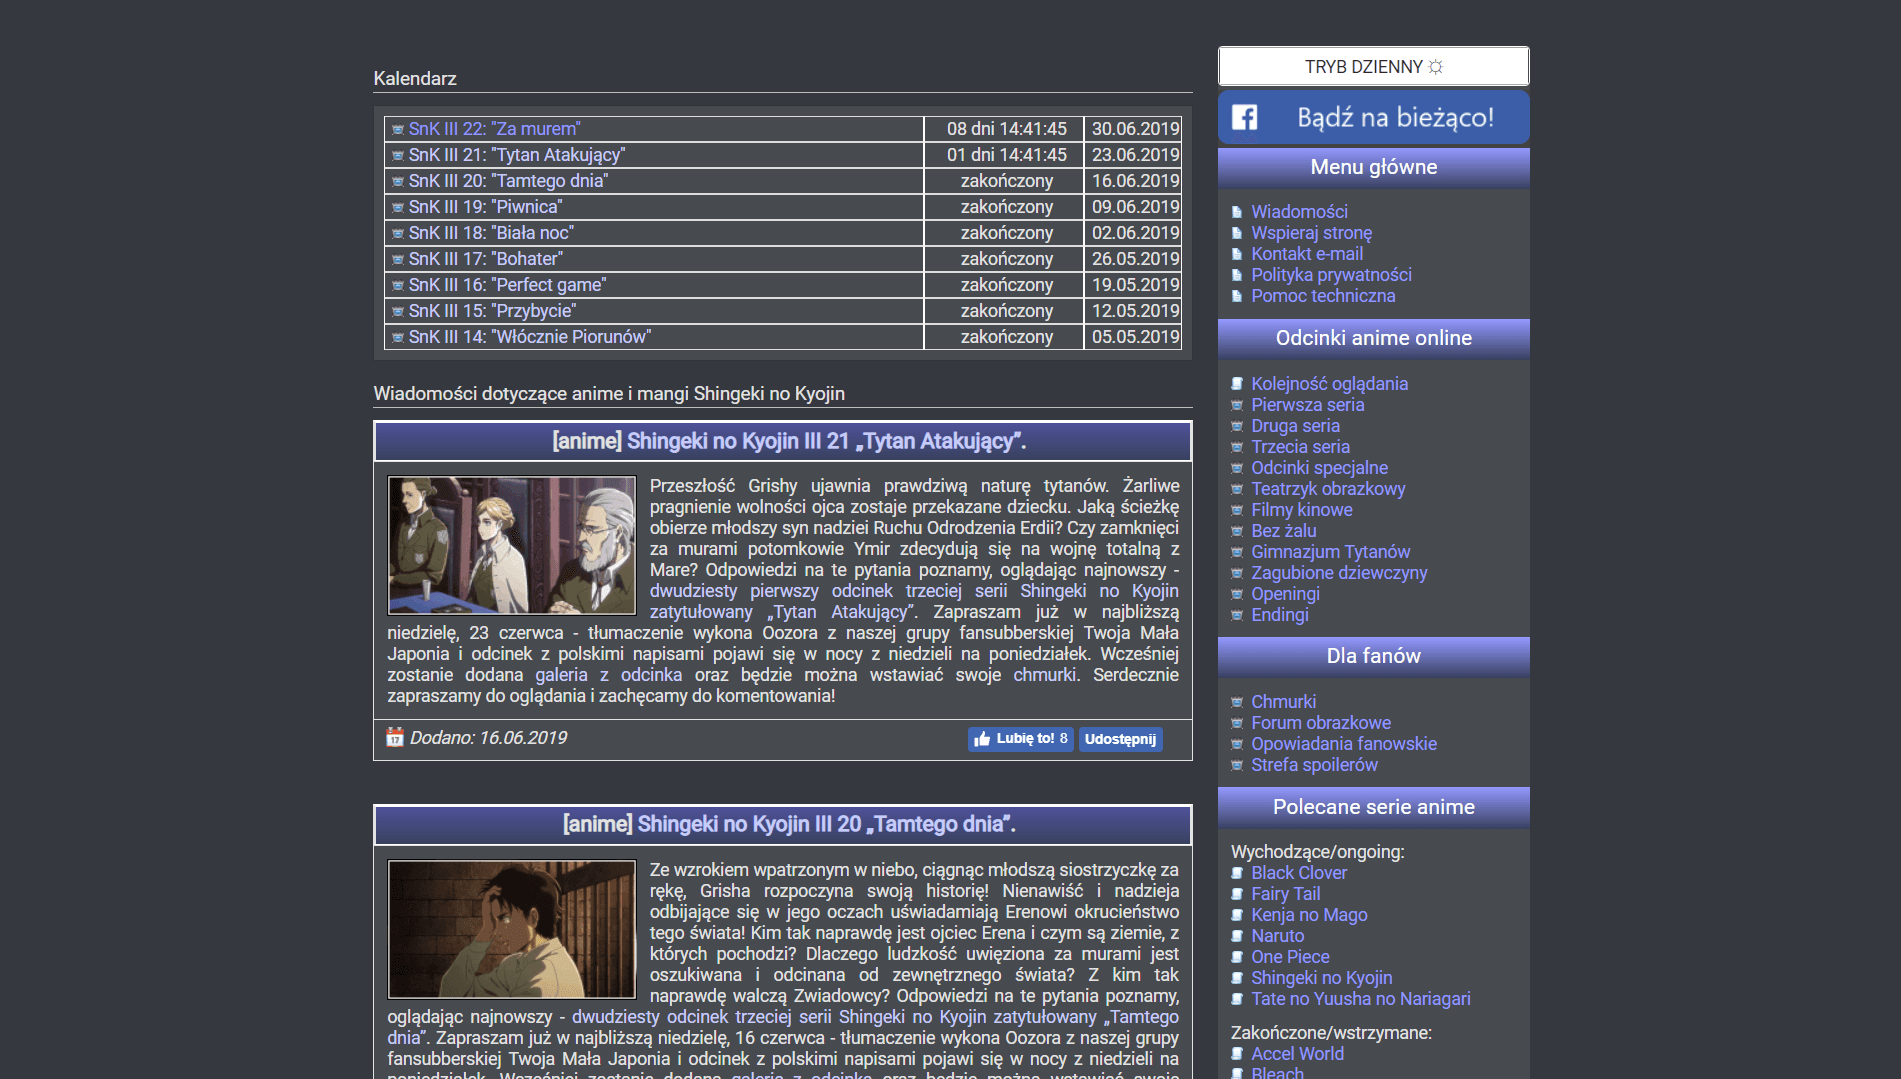Open Polityka prywatności in the main menu
1901x1079 pixels.
(x=1331, y=275)
